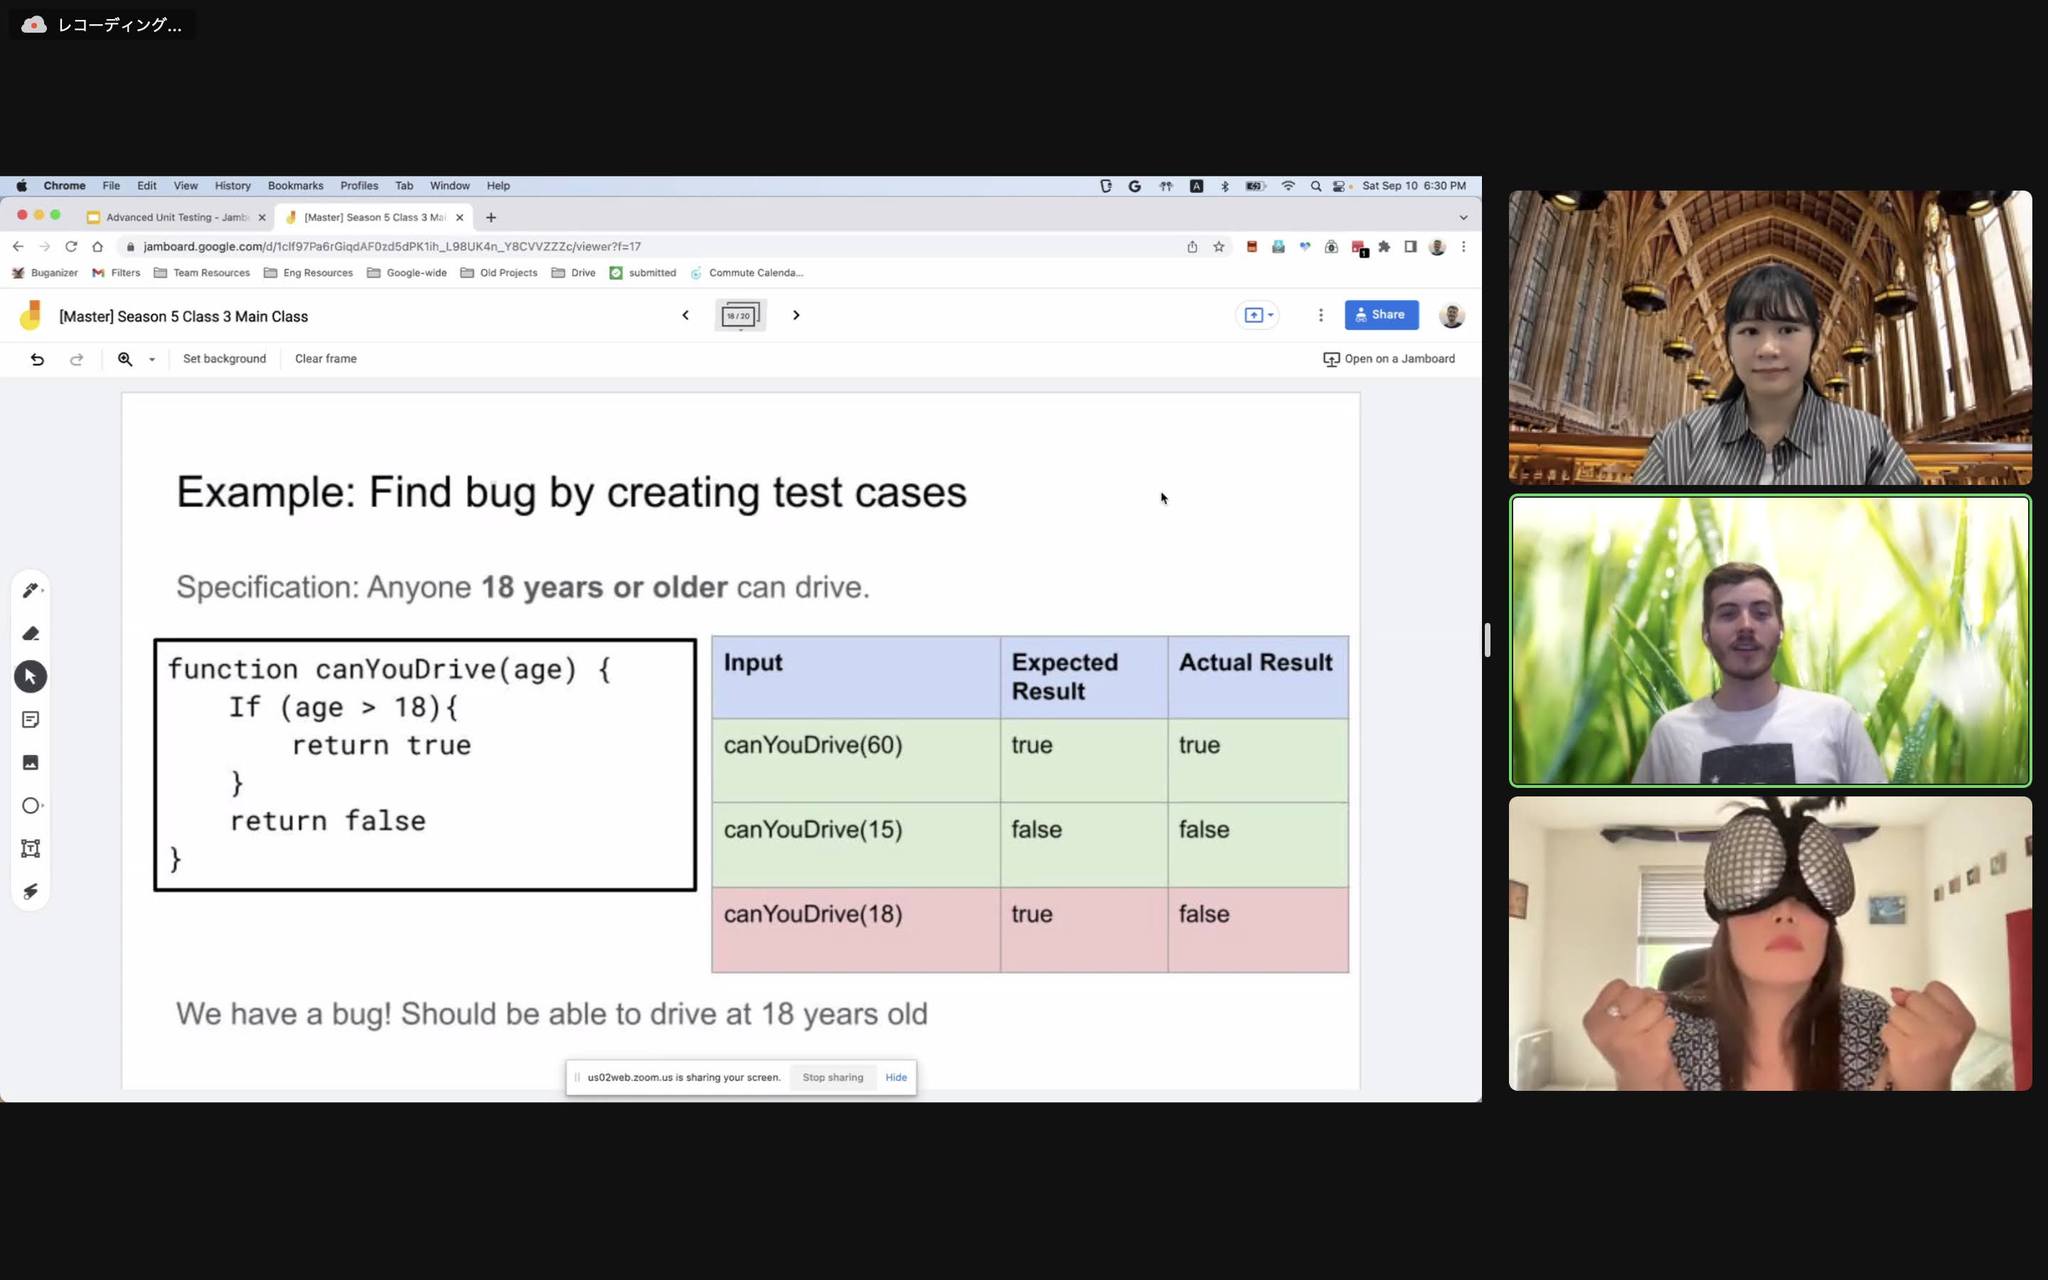Add a sticky note

coord(30,720)
